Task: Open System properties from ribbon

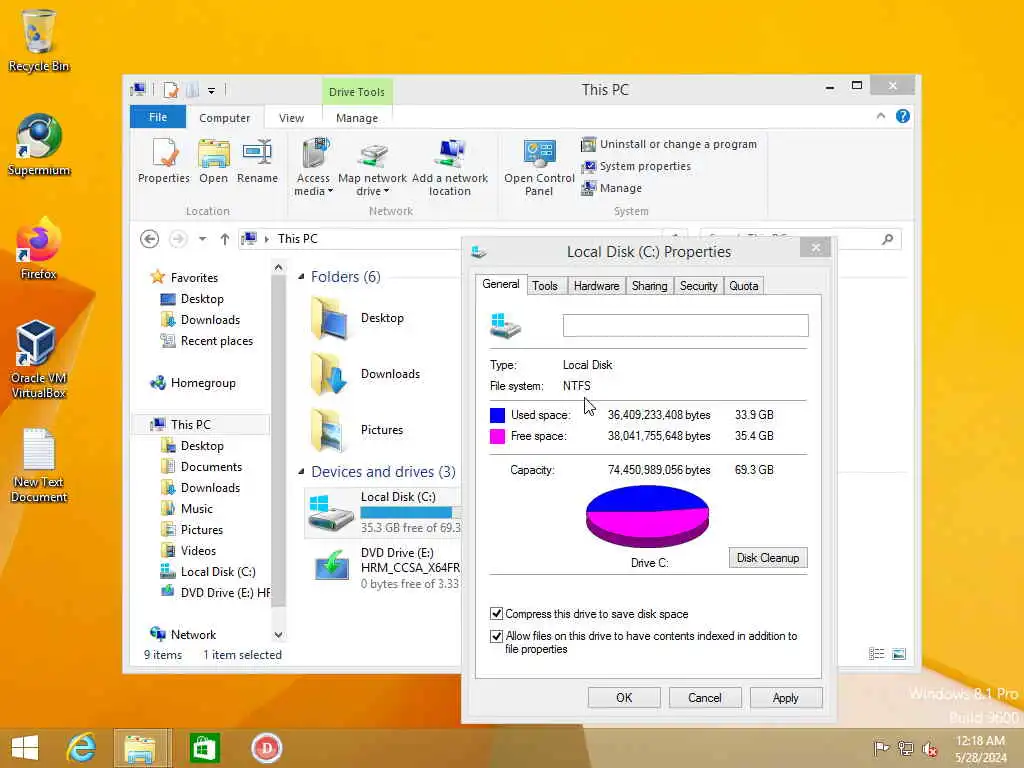Action: tap(635, 167)
